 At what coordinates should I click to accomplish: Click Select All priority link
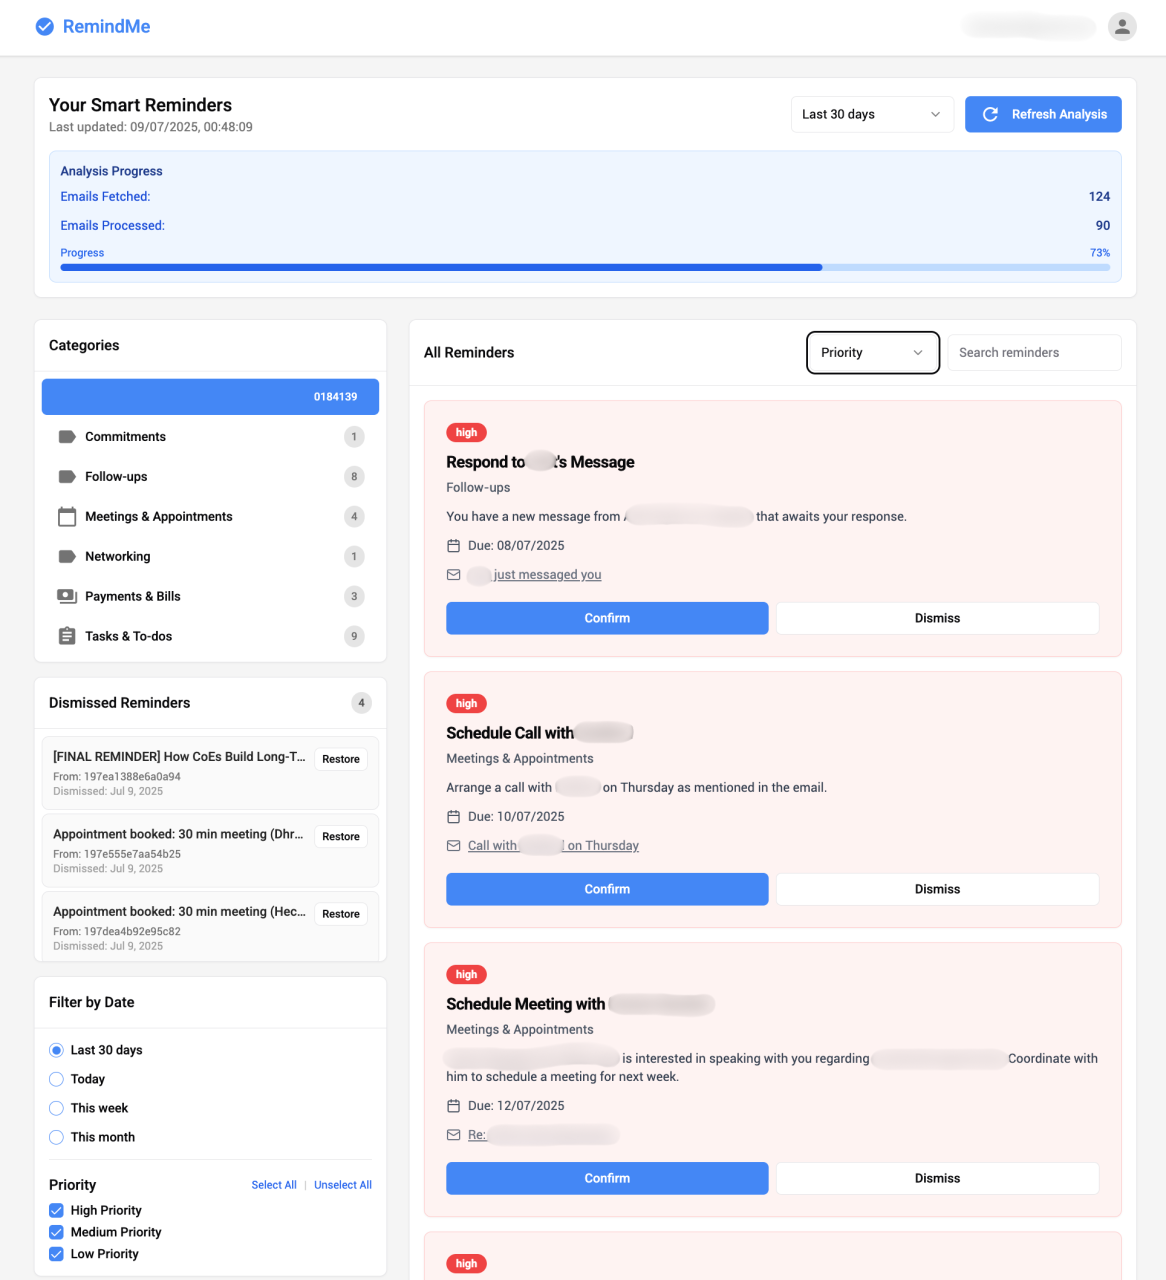[274, 1185]
